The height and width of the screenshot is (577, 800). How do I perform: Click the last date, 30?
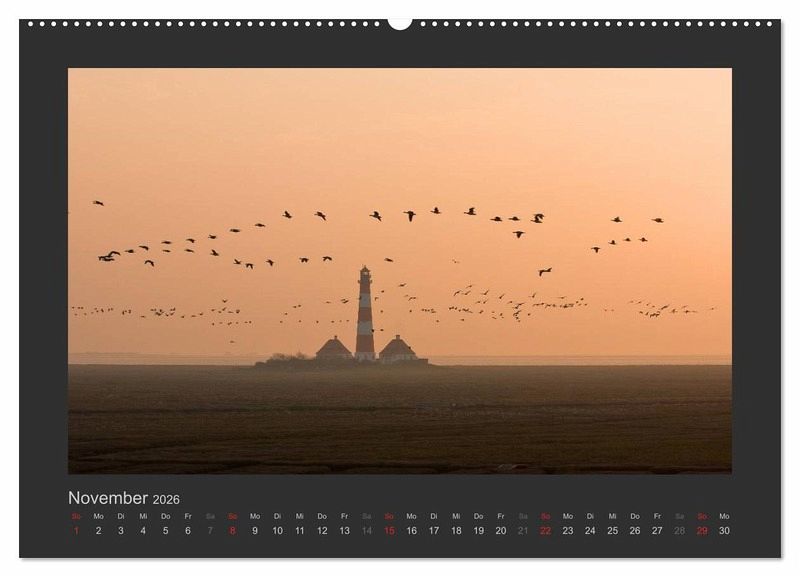(724, 531)
